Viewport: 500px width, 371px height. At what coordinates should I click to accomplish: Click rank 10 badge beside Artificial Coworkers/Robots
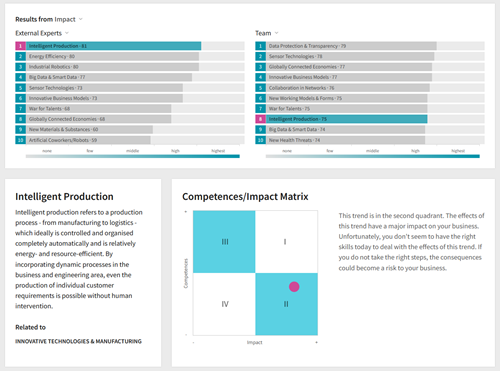coord(20,140)
